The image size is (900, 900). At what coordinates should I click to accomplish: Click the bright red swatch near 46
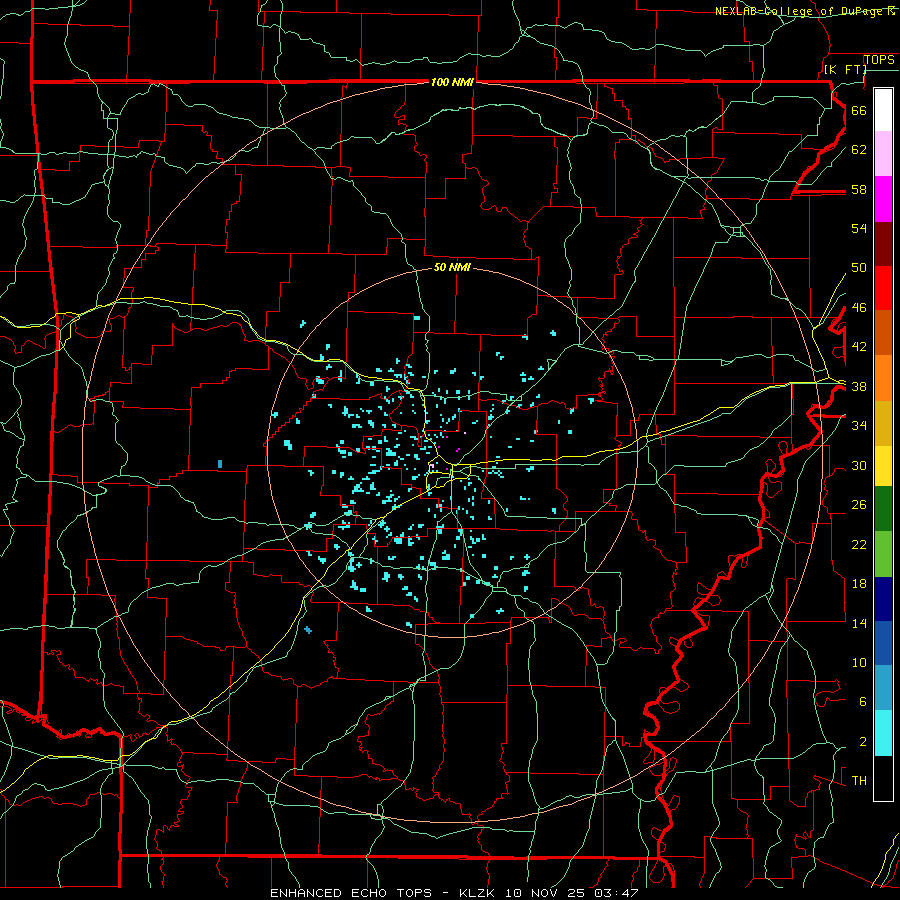click(883, 288)
